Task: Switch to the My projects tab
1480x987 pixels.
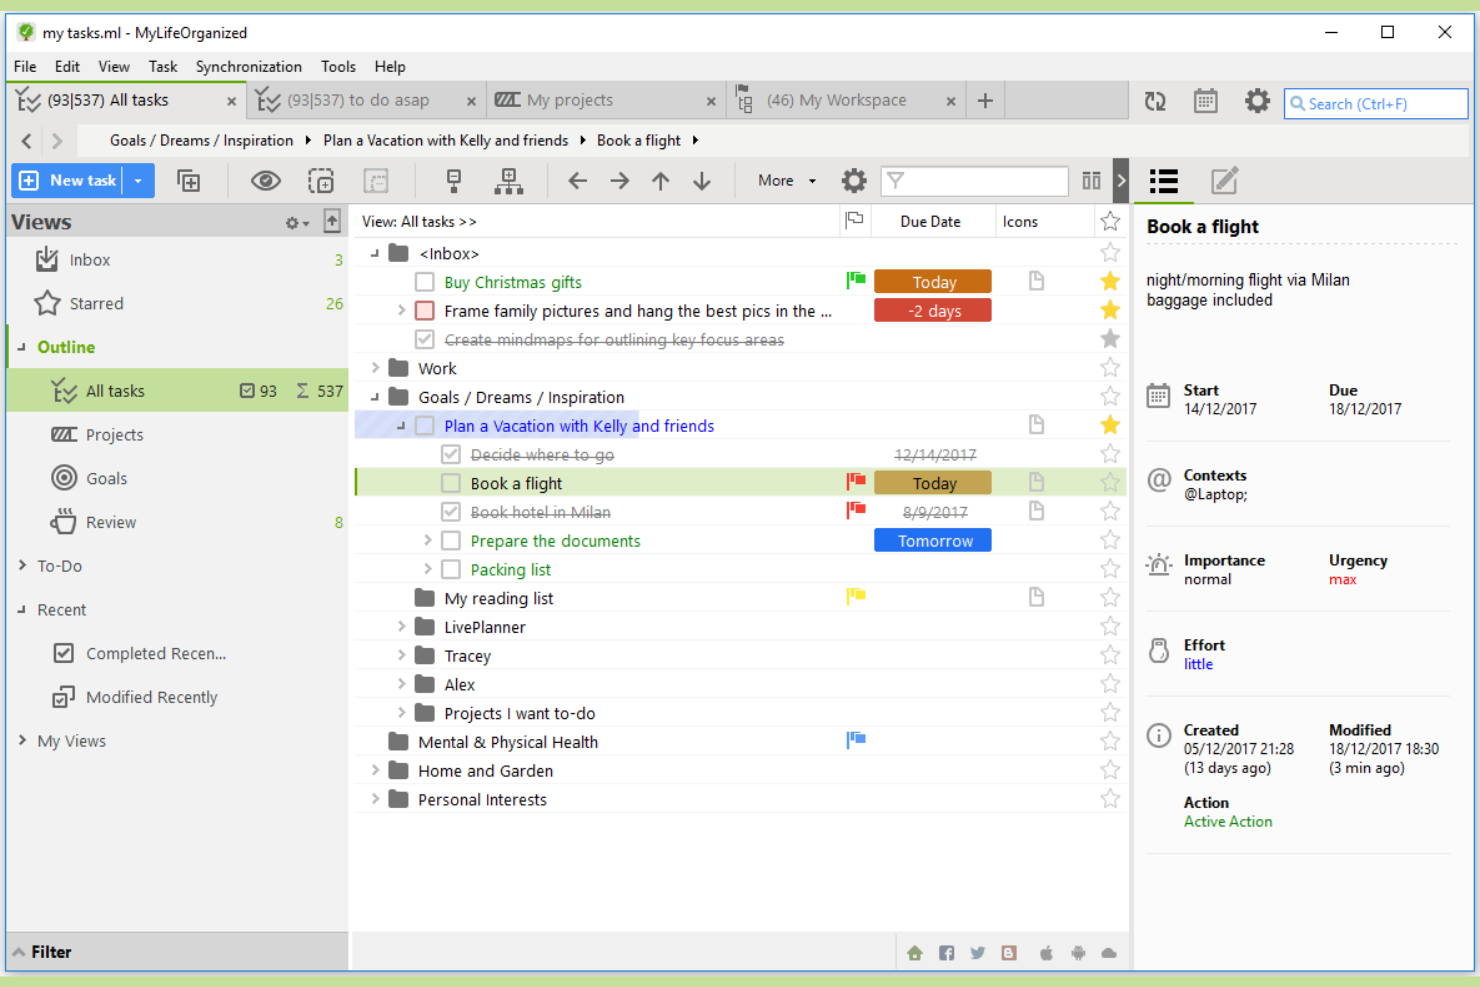Action: 570,100
